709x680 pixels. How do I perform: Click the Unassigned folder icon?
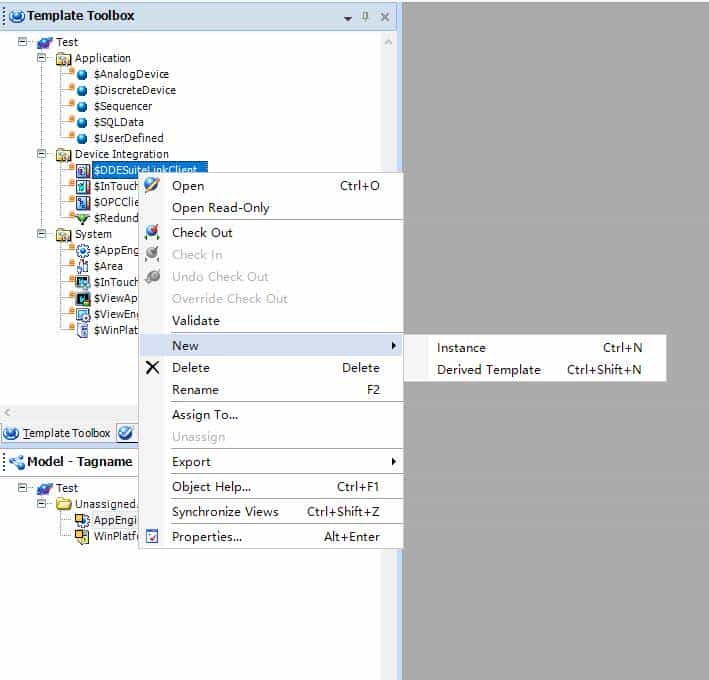63,504
